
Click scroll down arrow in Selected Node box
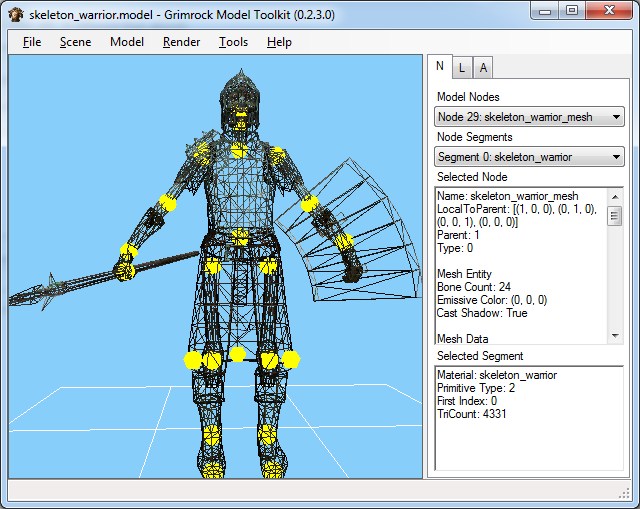[616, 336]
